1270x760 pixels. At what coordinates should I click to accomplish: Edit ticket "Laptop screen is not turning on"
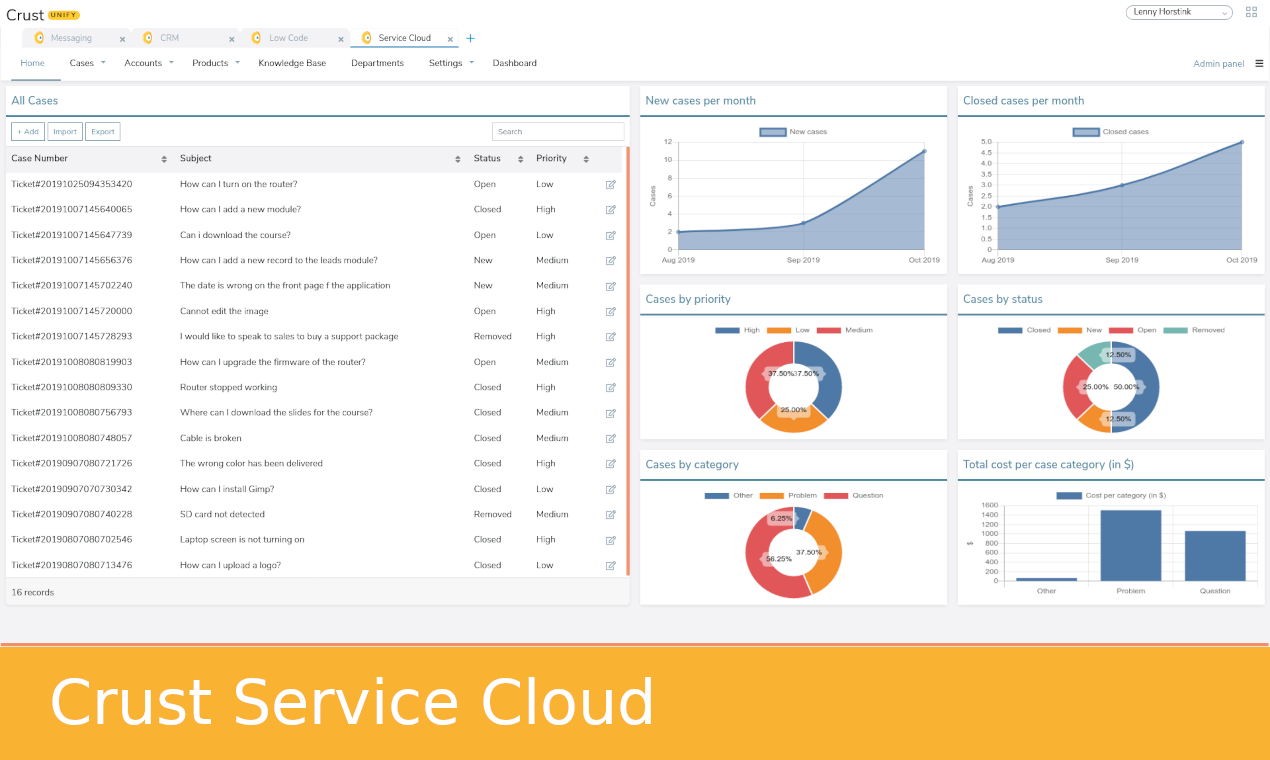(x=610, y=540)
